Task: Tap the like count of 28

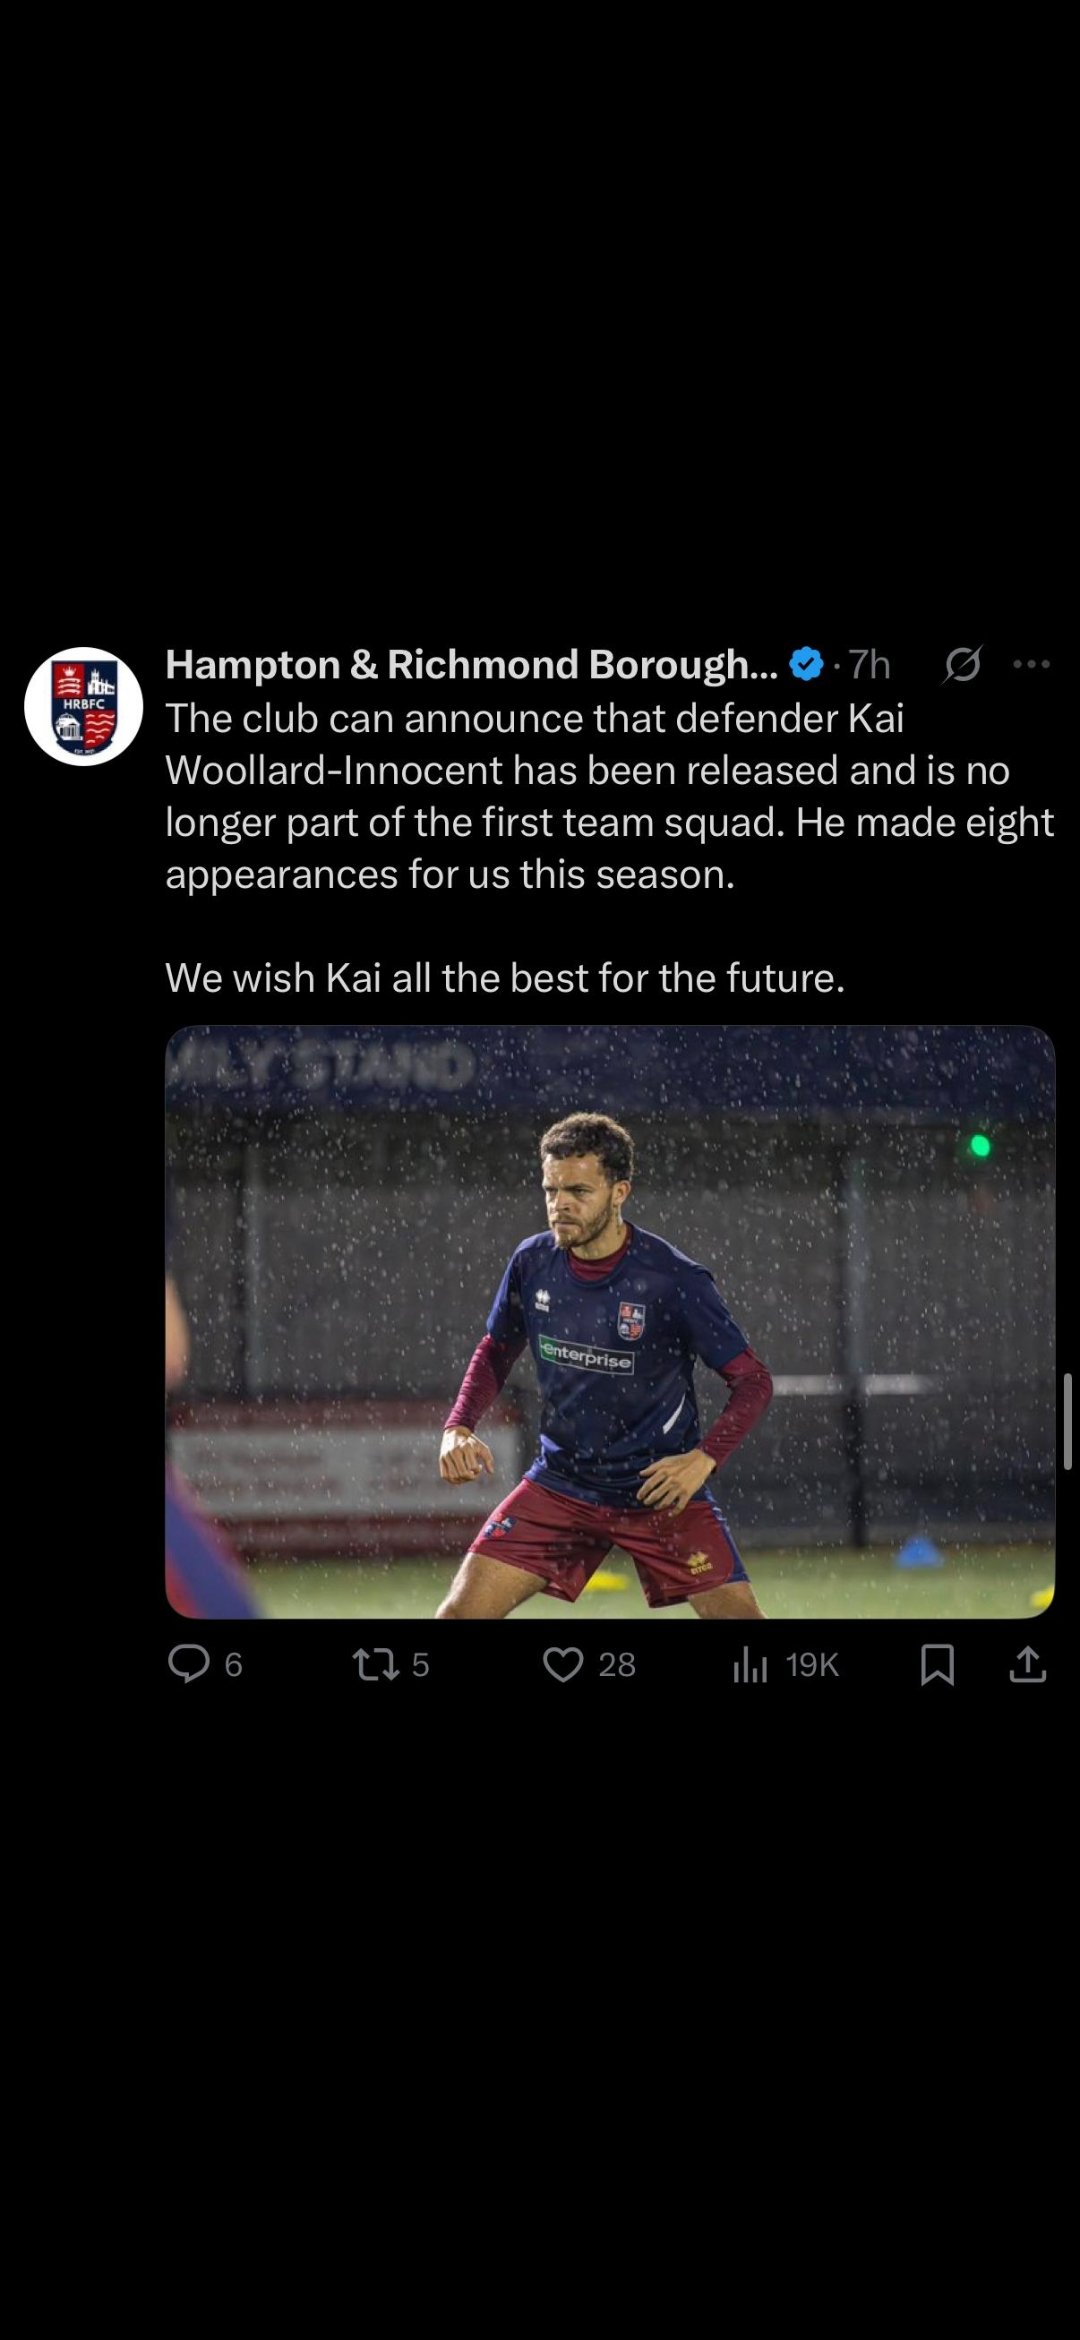Action: [617, 1665]
